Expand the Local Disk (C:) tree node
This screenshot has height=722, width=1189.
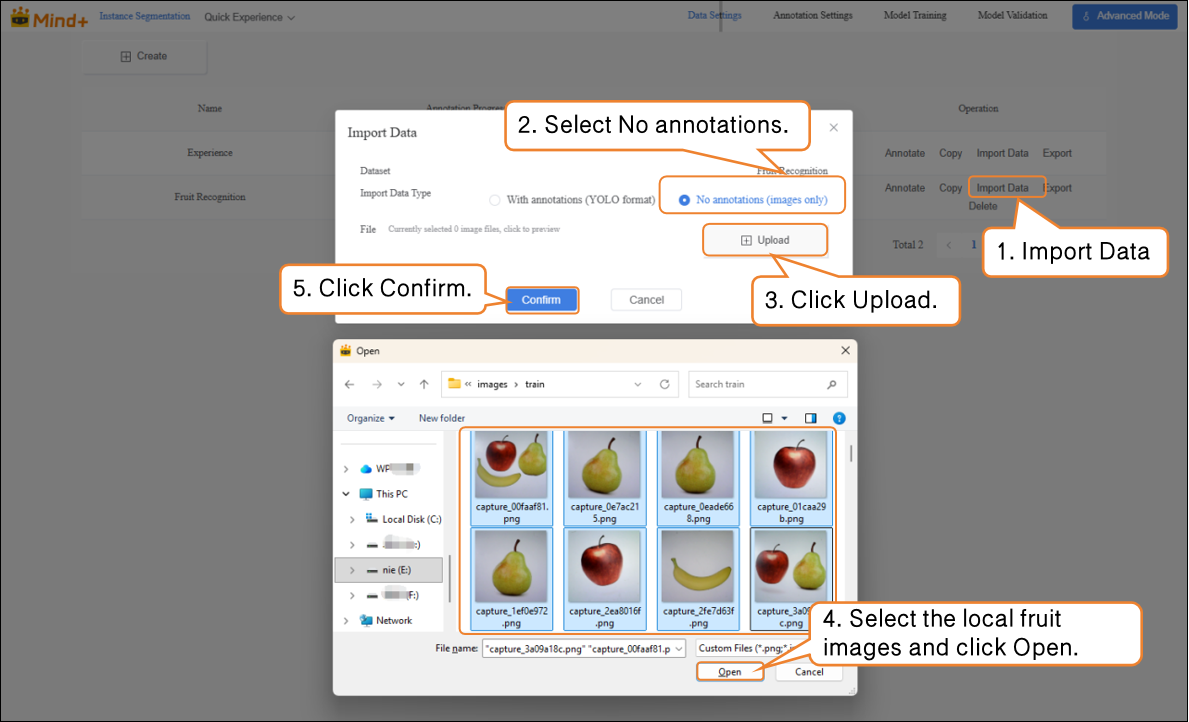tap(352, 520)
